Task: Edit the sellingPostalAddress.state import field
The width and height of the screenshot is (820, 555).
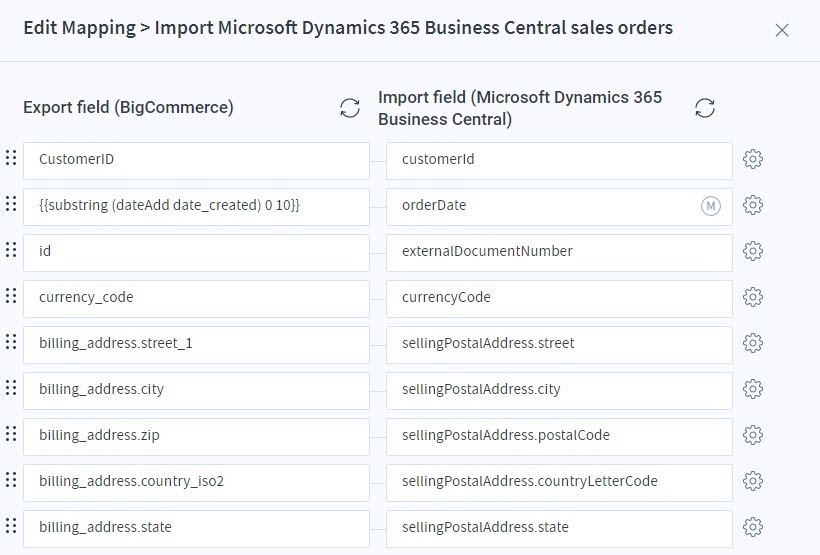Action: (559, 529)
